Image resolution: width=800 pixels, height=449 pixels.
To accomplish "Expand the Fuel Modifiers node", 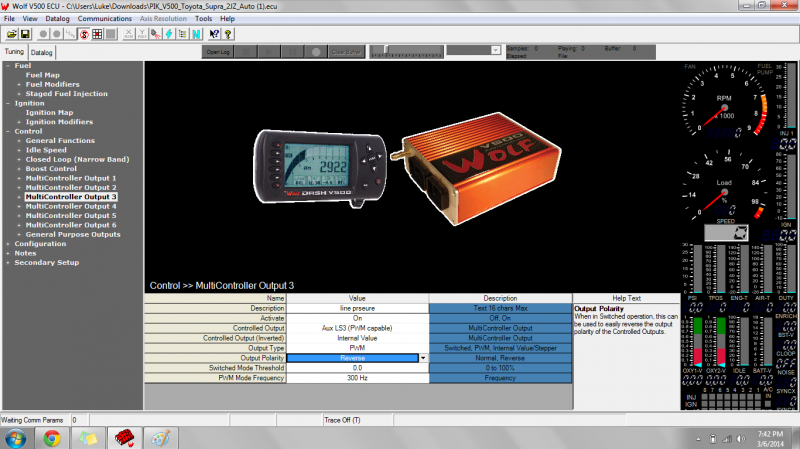I will [x=19, y=85].
